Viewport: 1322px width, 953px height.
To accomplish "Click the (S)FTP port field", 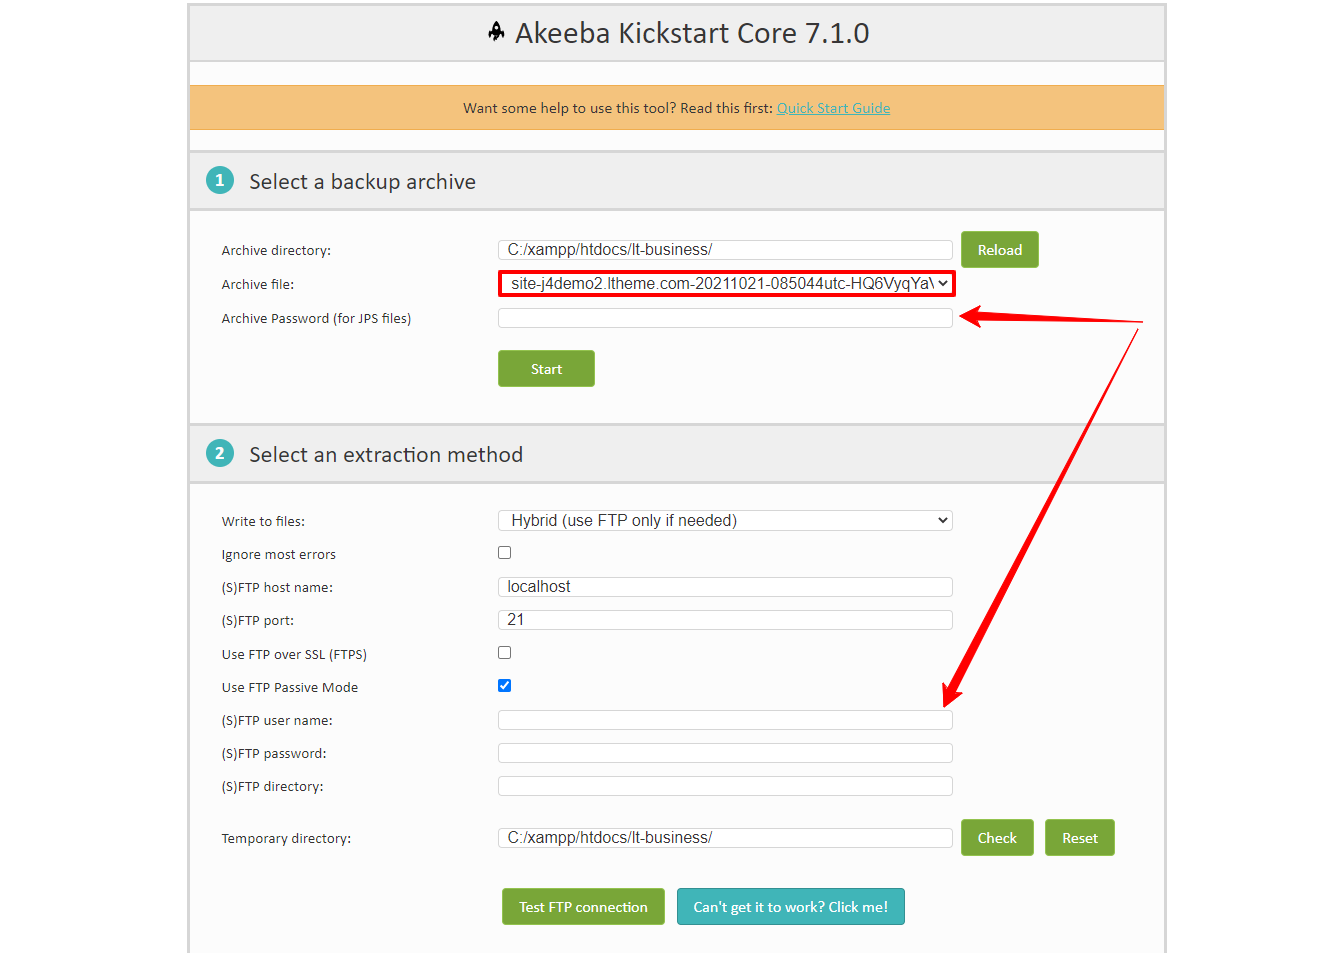I will (x=725, y=620).
